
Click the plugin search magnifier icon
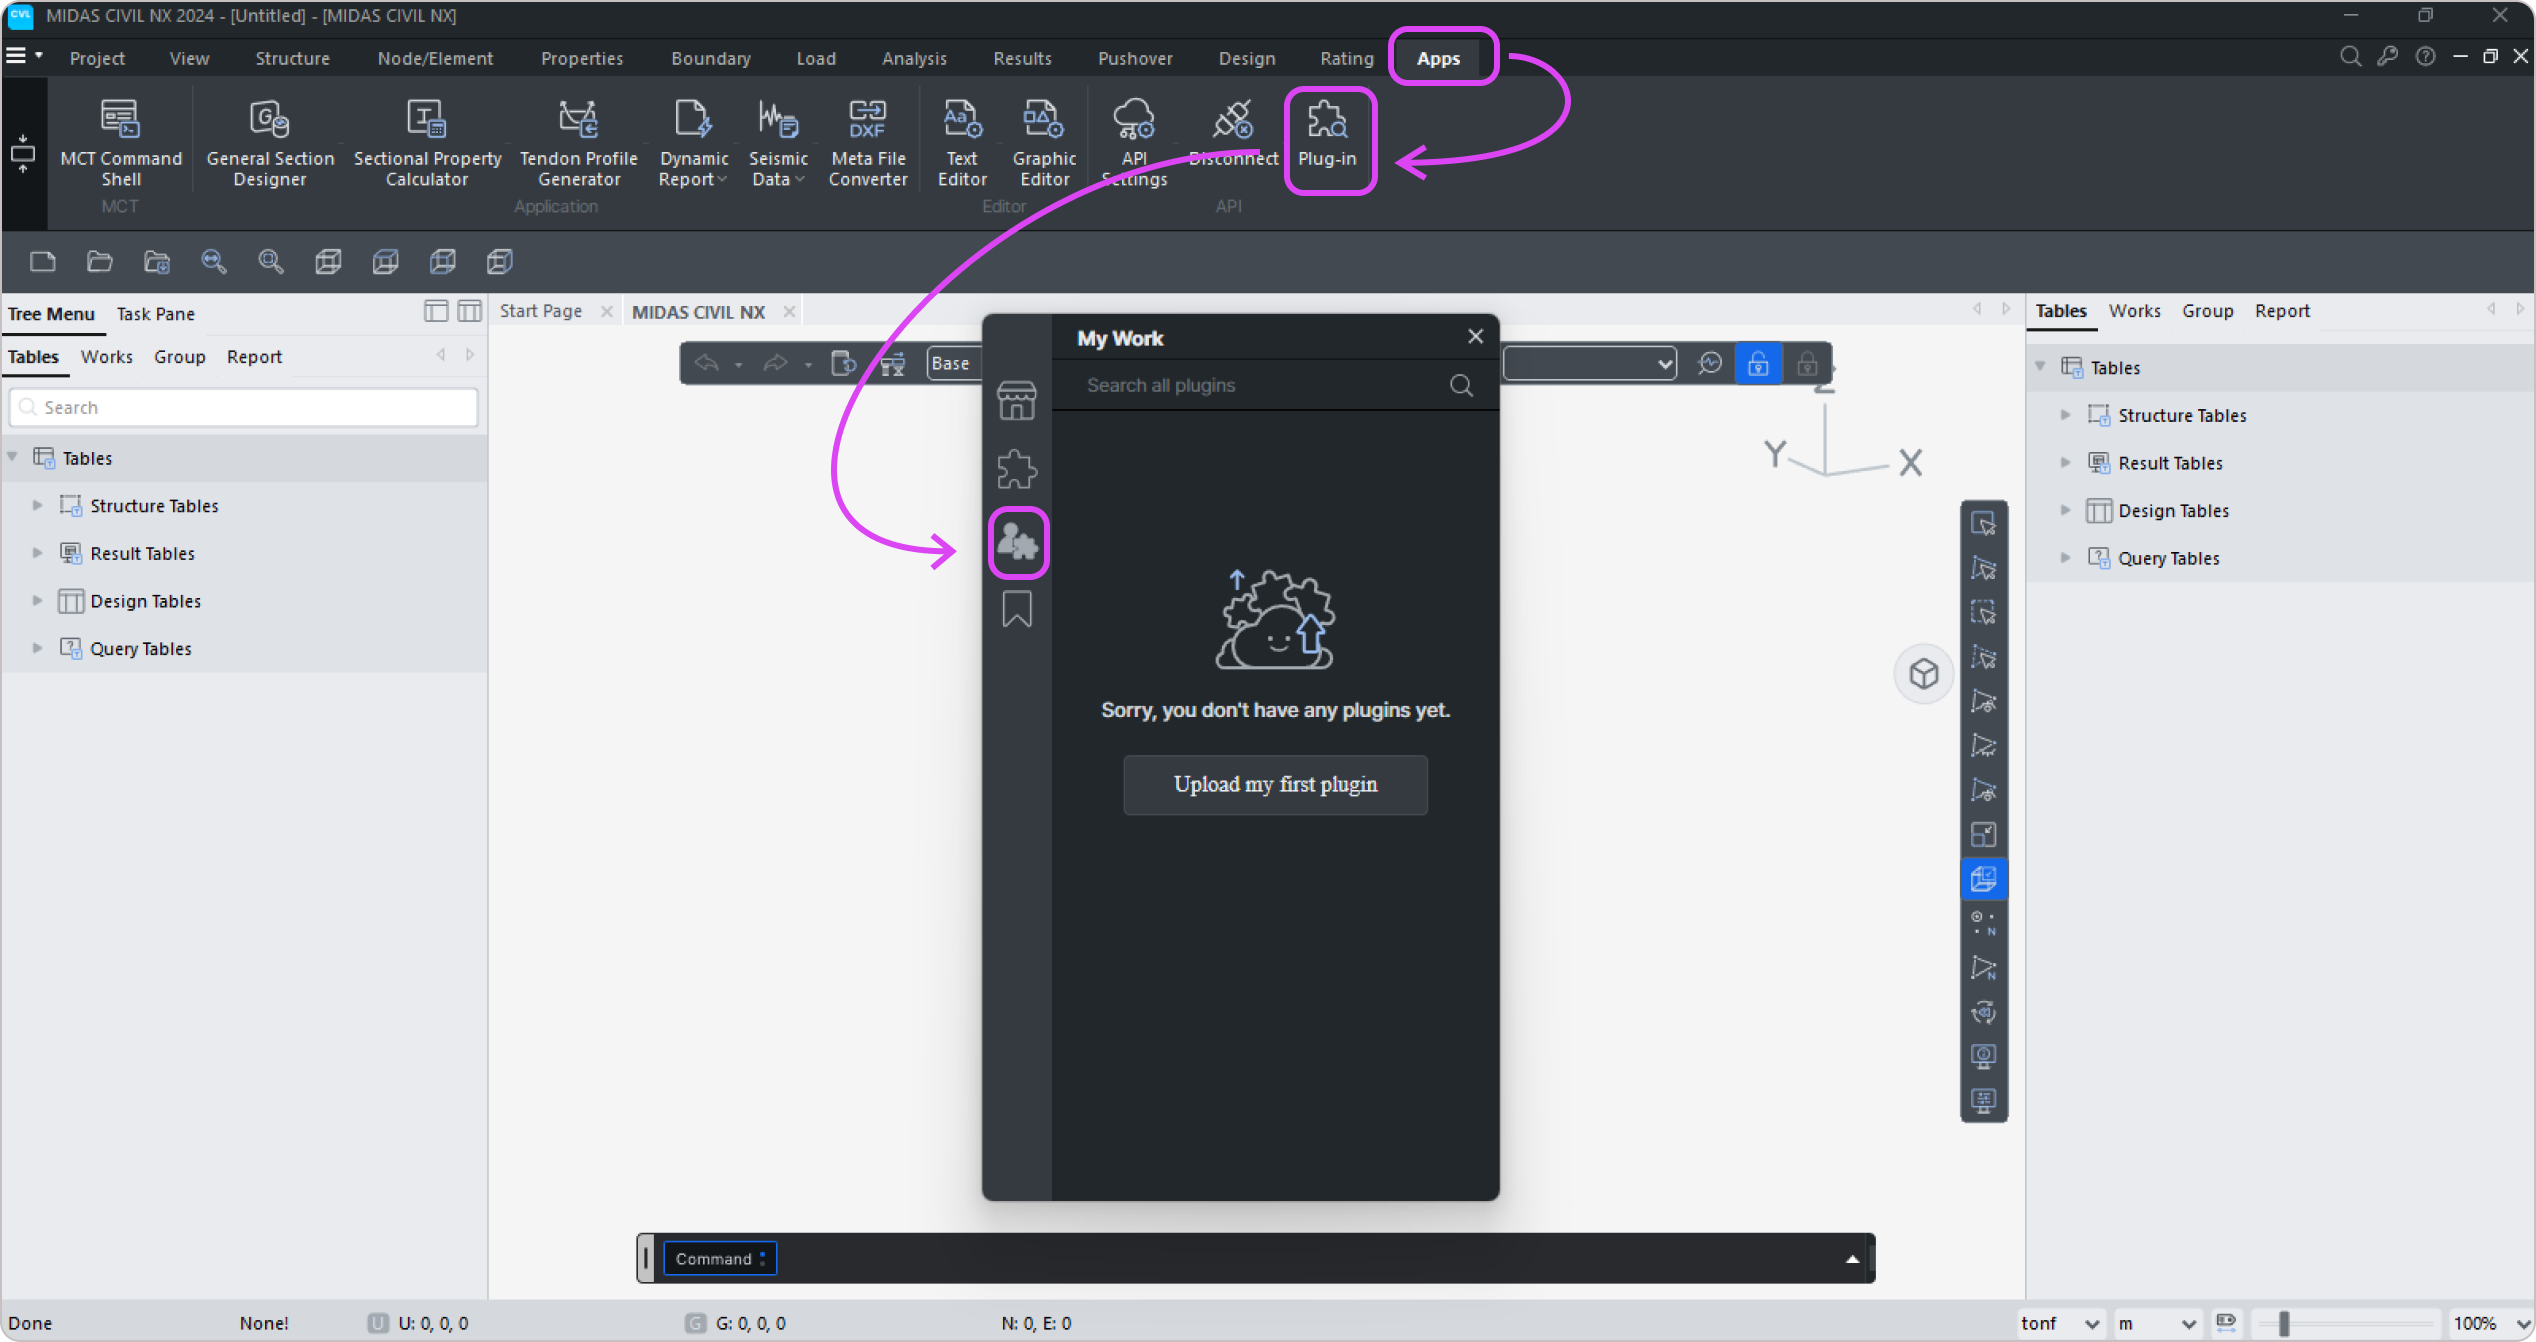1461,386
